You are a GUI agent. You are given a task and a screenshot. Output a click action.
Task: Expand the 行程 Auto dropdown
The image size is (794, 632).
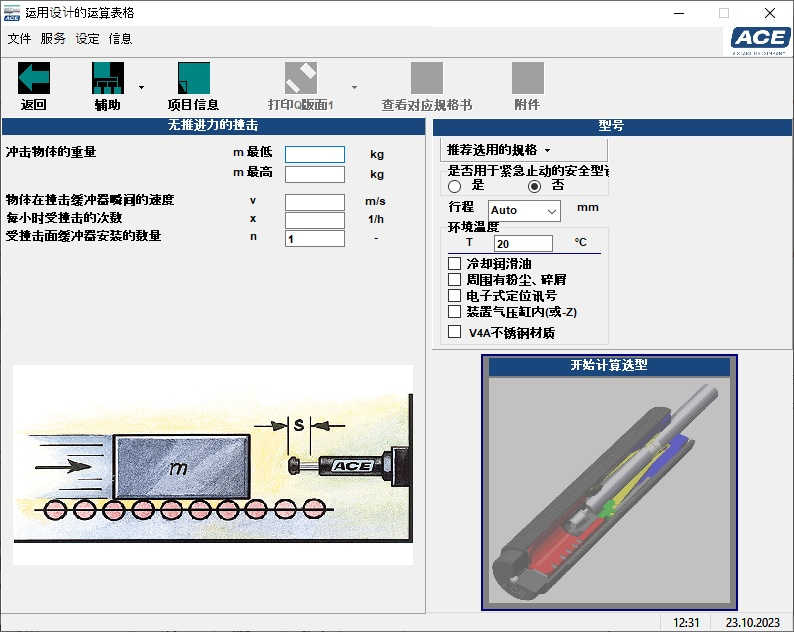tap(551, 210)
